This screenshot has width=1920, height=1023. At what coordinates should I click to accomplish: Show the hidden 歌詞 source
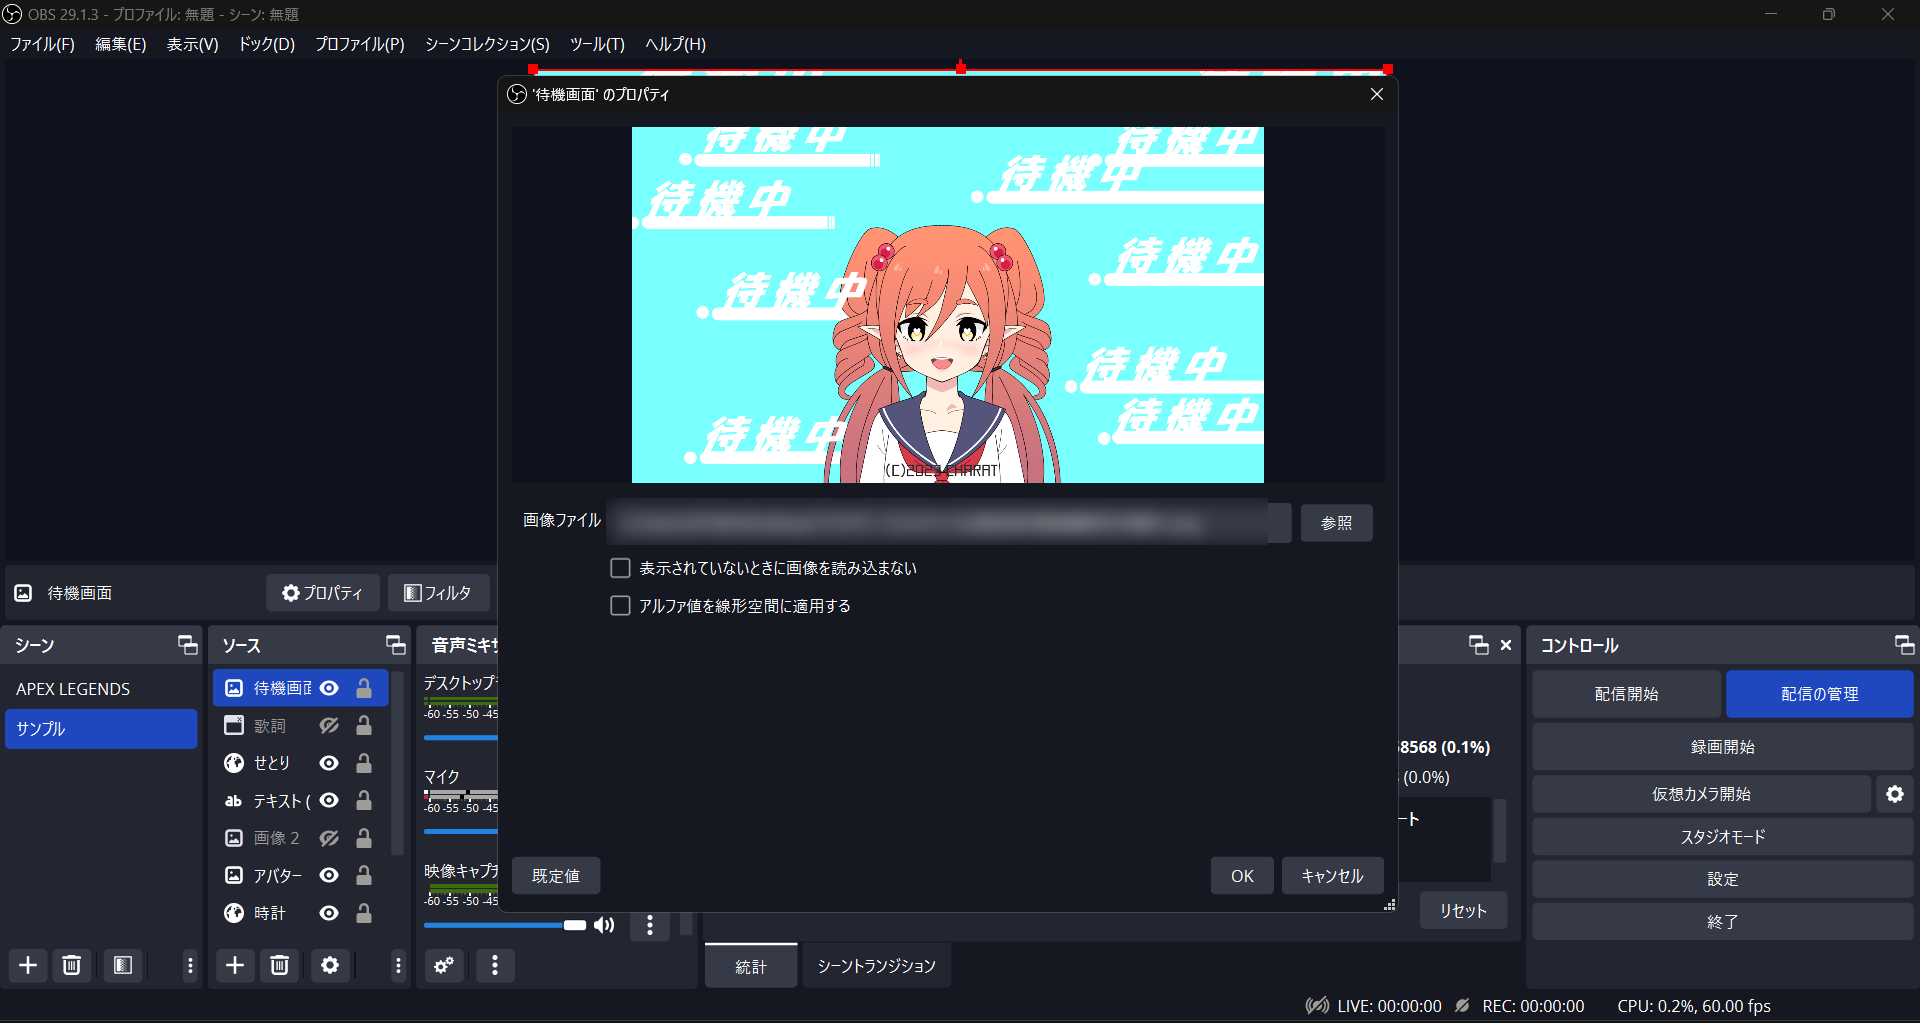point(329,725)
